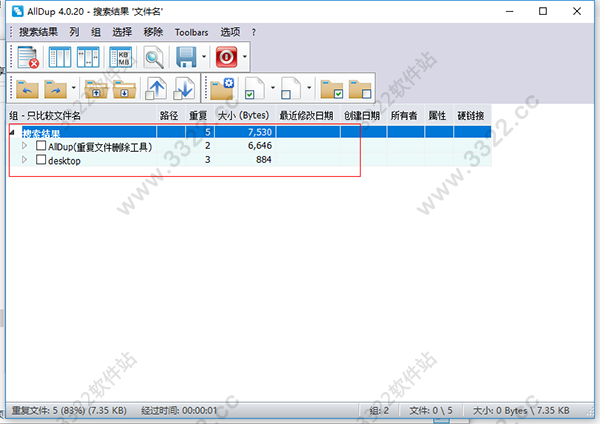Open the 移除 menu

153,32
